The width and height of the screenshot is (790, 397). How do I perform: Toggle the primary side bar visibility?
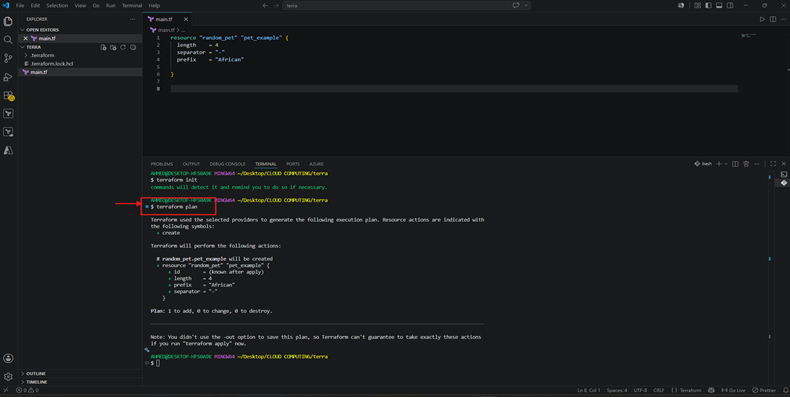[x=708, y=6]
